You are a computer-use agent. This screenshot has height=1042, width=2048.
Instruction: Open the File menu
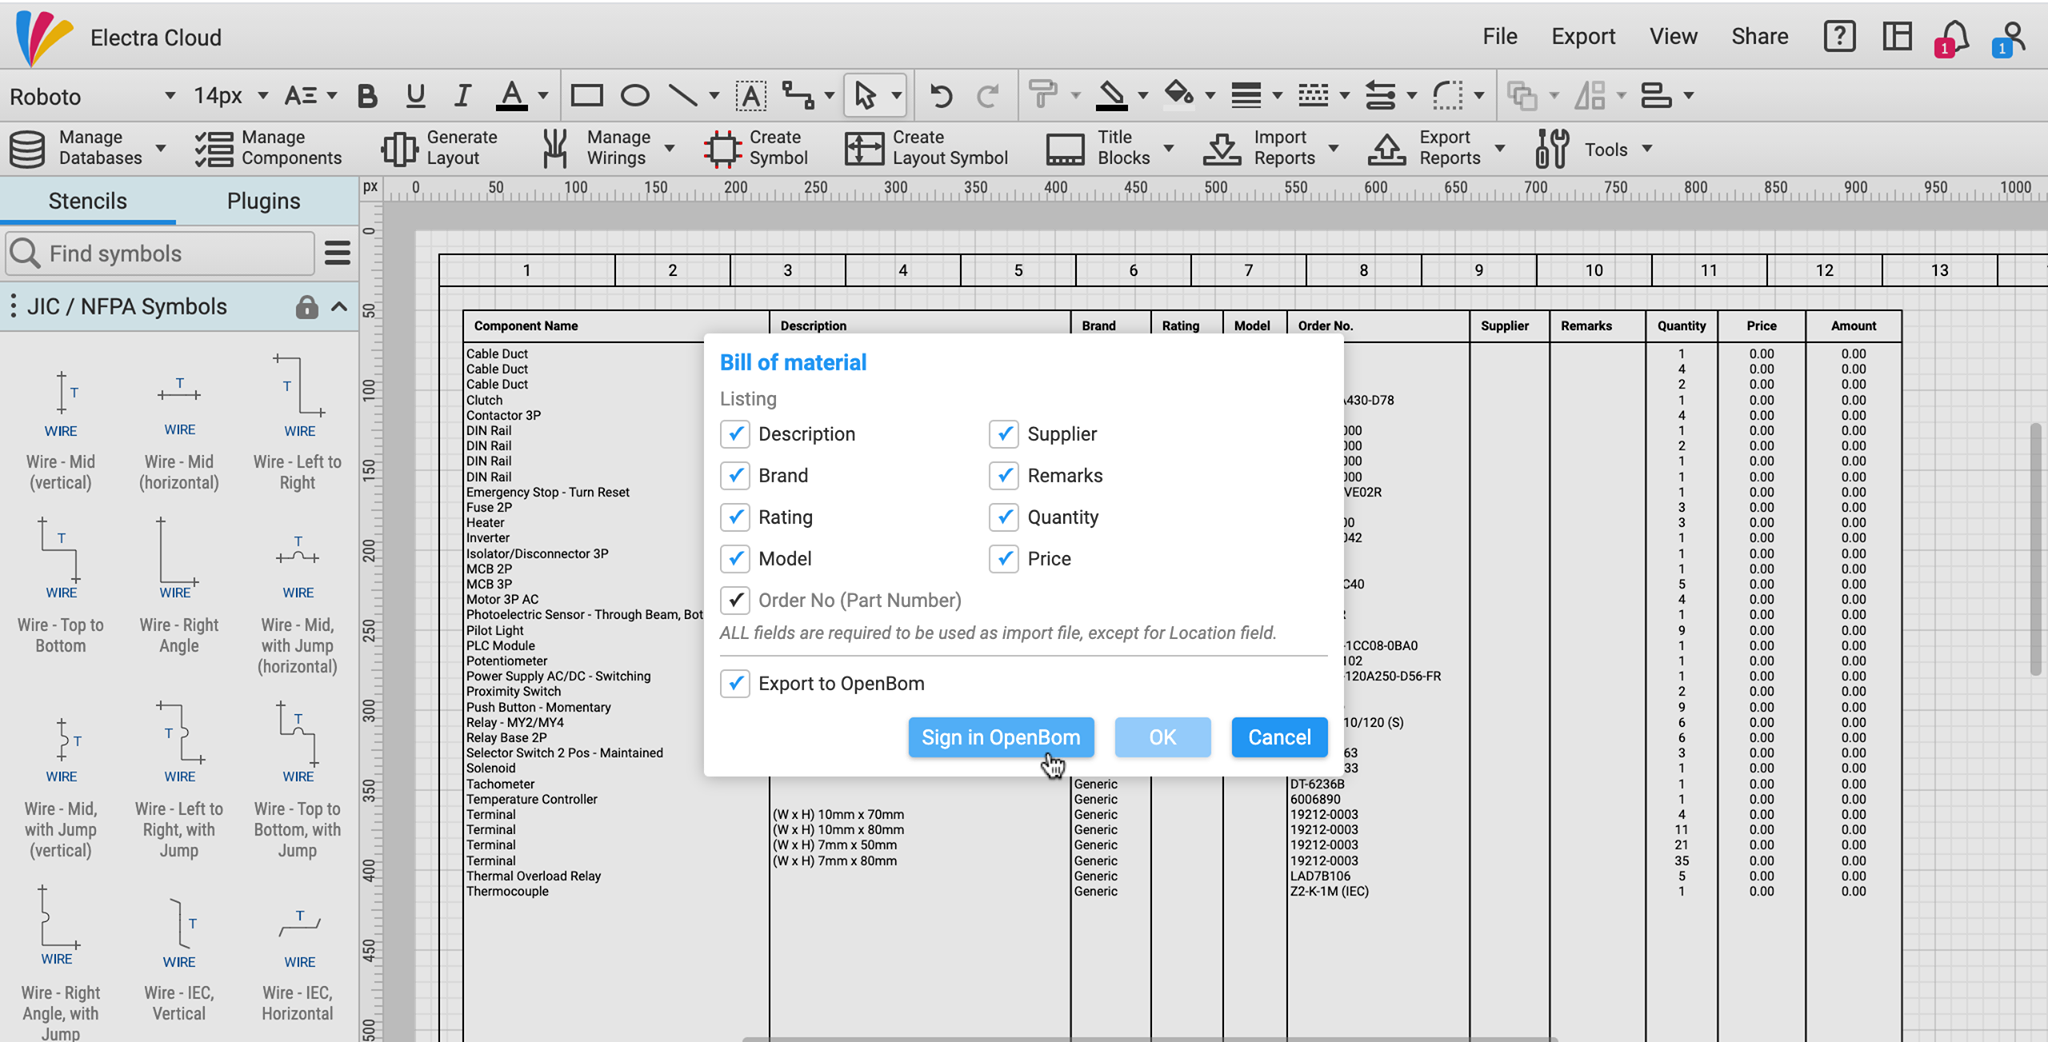1500,37
